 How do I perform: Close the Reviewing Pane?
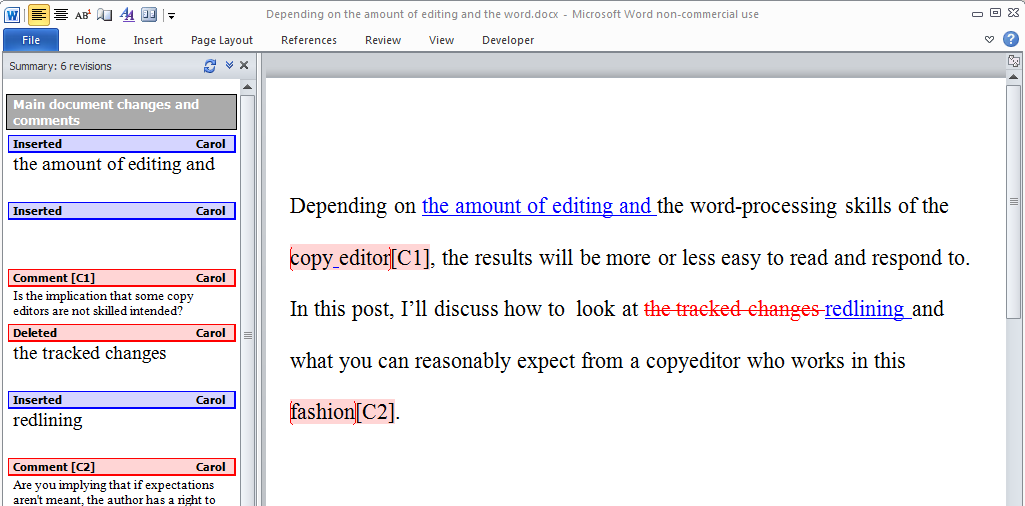pos(244,66)
